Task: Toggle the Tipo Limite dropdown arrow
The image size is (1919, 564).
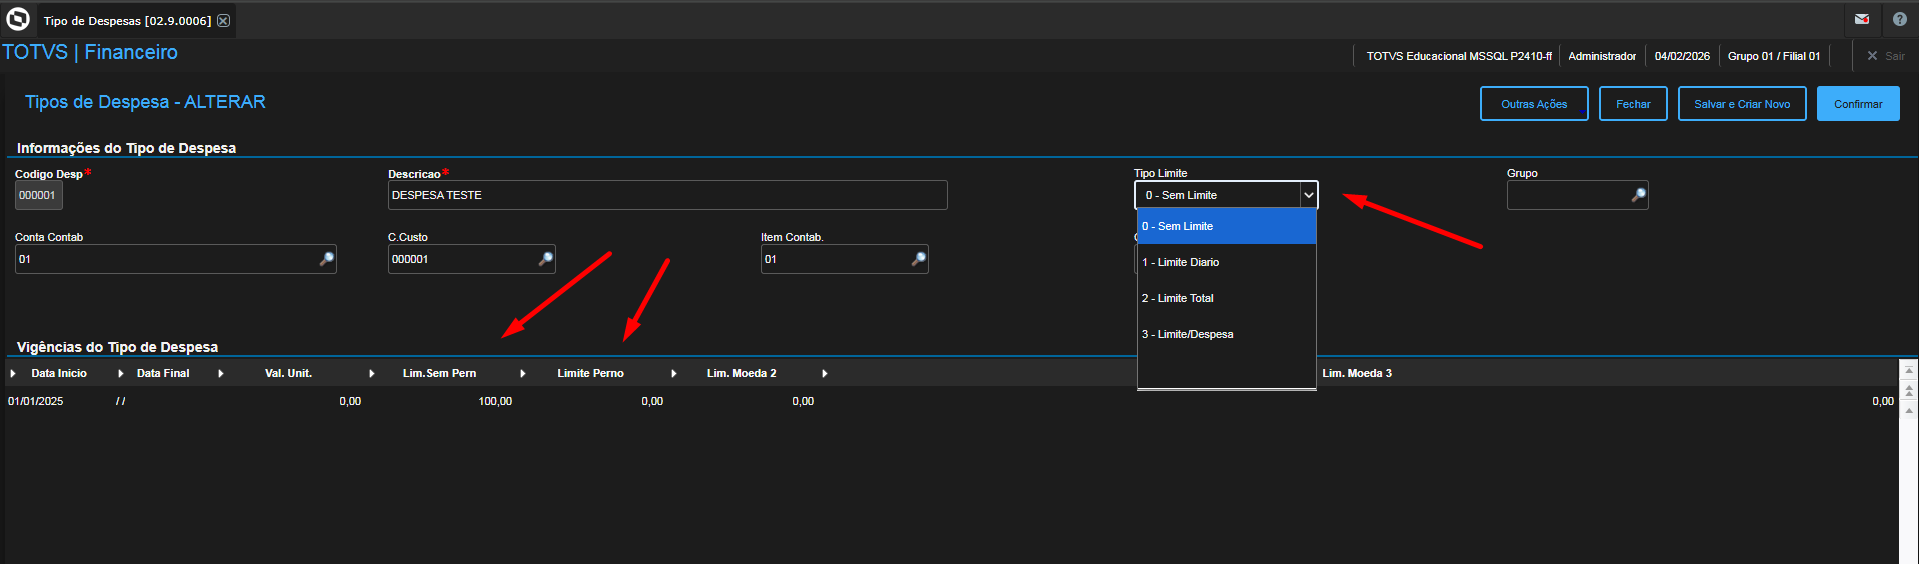Action: pos(1308,195)
